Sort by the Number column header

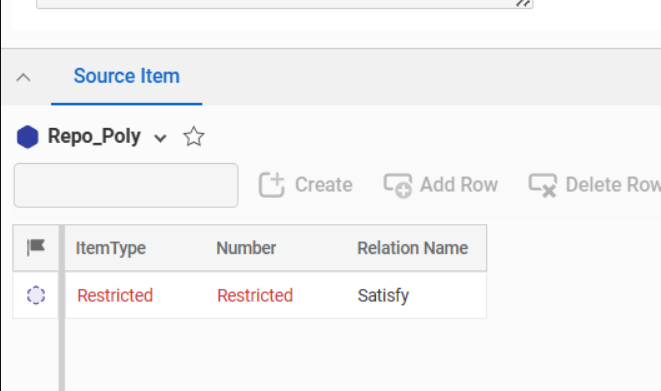point(246,248)
